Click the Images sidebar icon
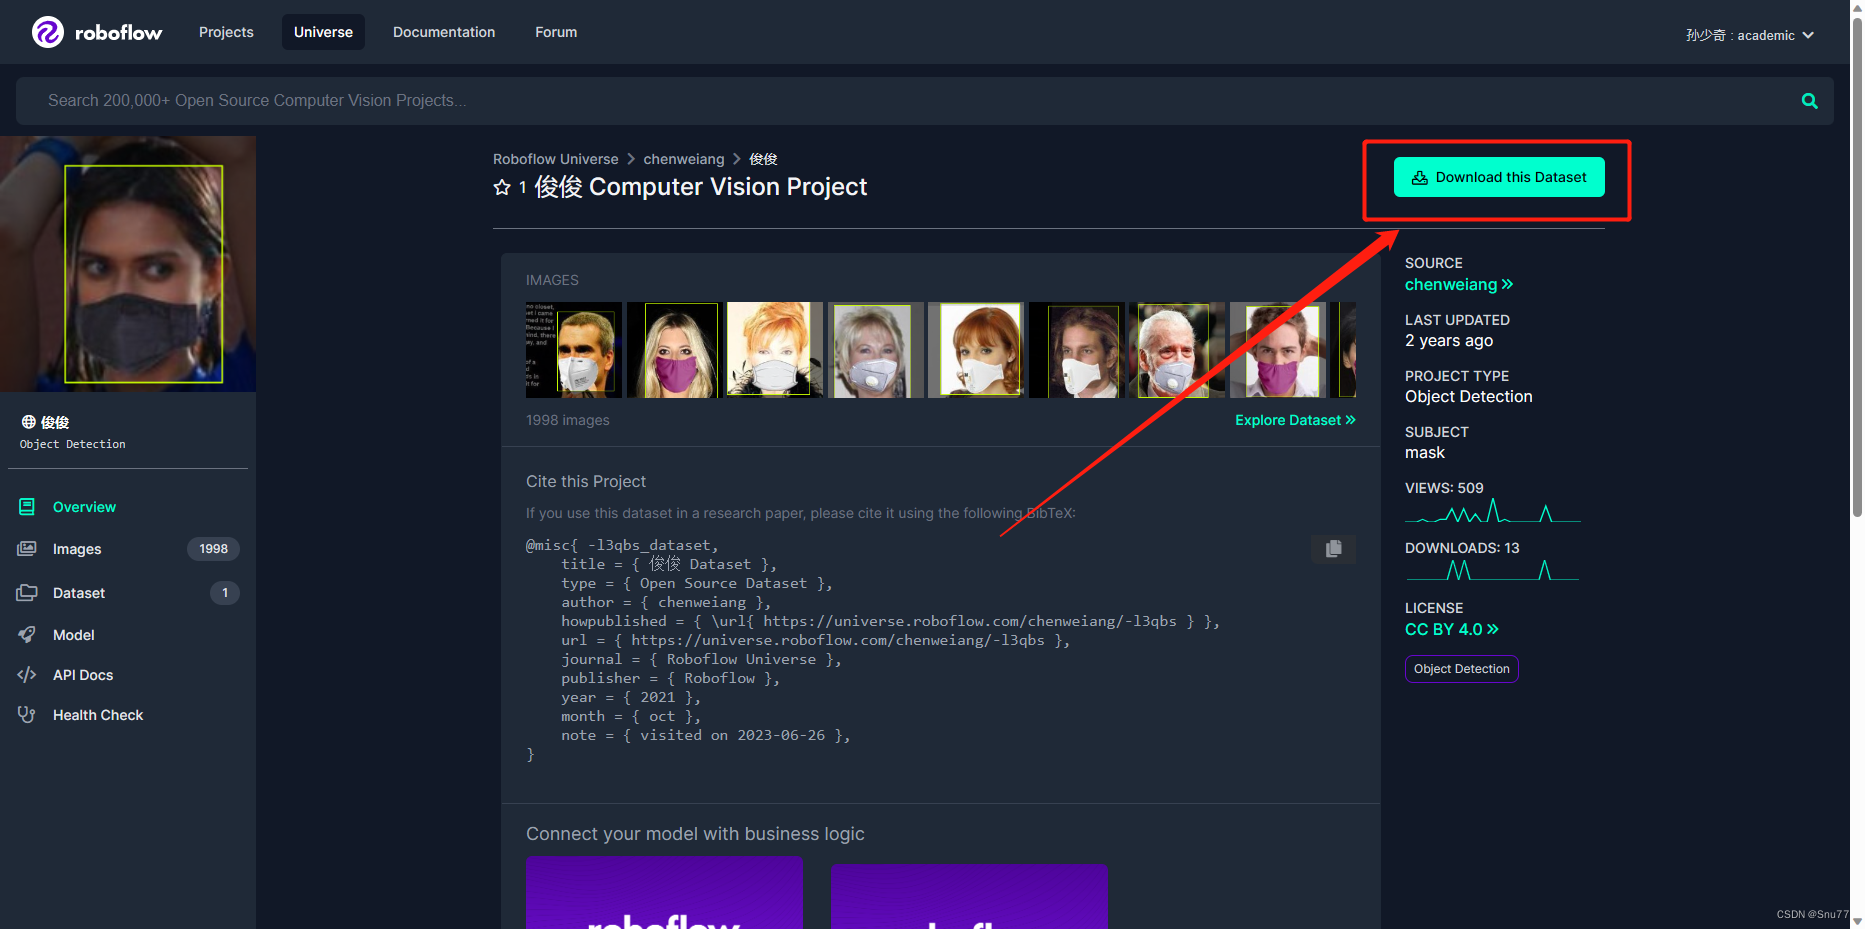The width and height of the screenshot is (1865, 929). click(27, 549)
